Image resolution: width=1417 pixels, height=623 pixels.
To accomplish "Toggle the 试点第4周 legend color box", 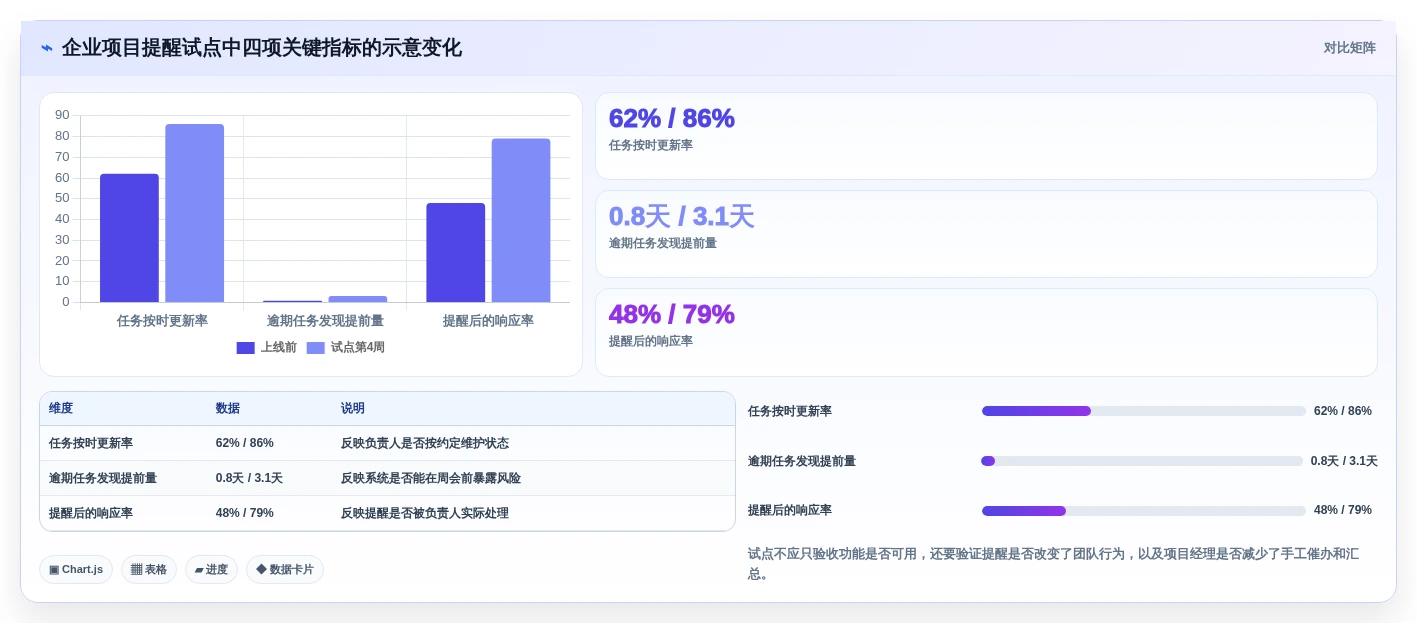I will tap(316, 348).
